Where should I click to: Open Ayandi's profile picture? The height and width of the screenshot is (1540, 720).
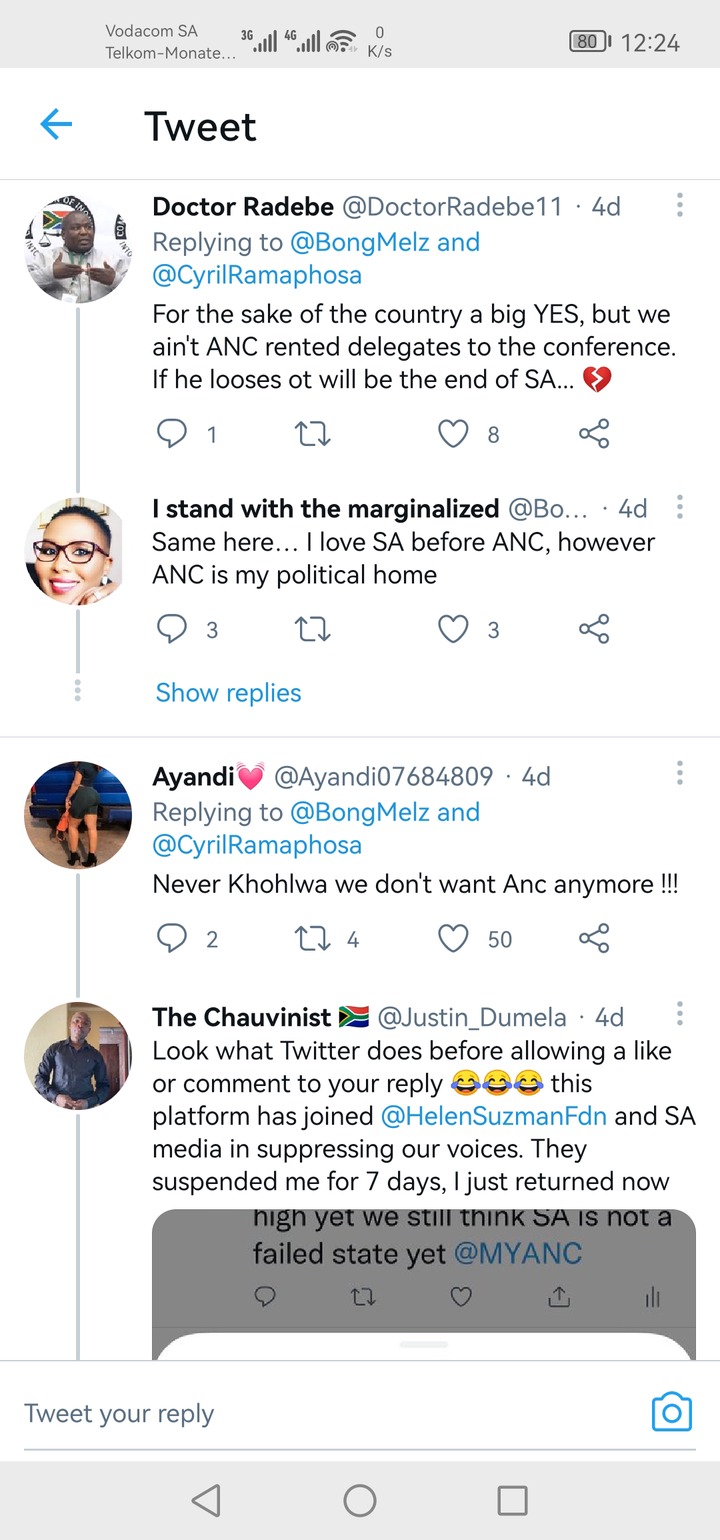[78, 815]
